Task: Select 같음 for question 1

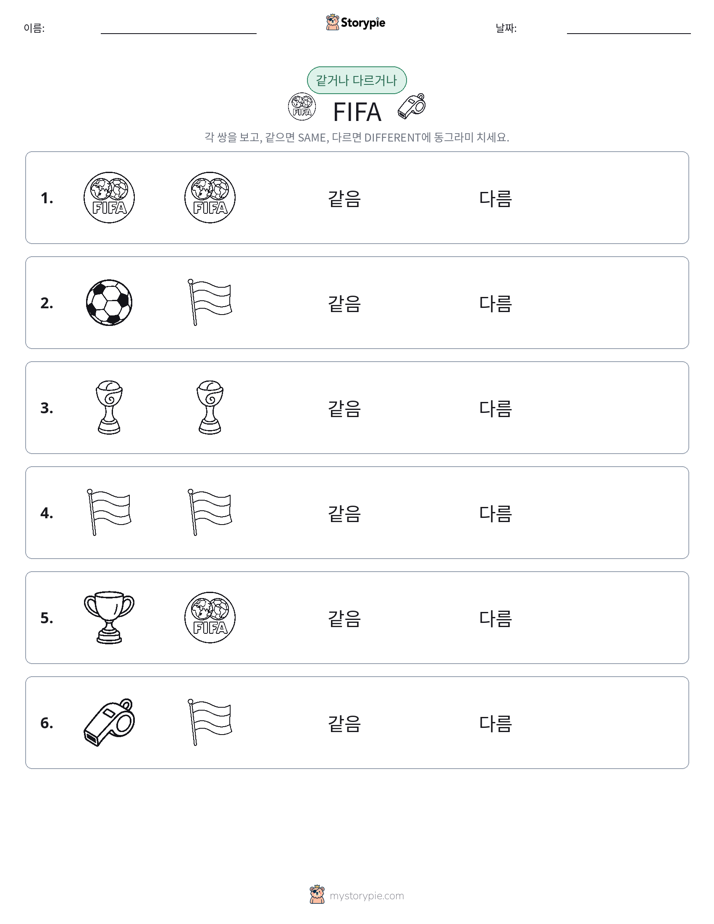Action: point(344,198)
